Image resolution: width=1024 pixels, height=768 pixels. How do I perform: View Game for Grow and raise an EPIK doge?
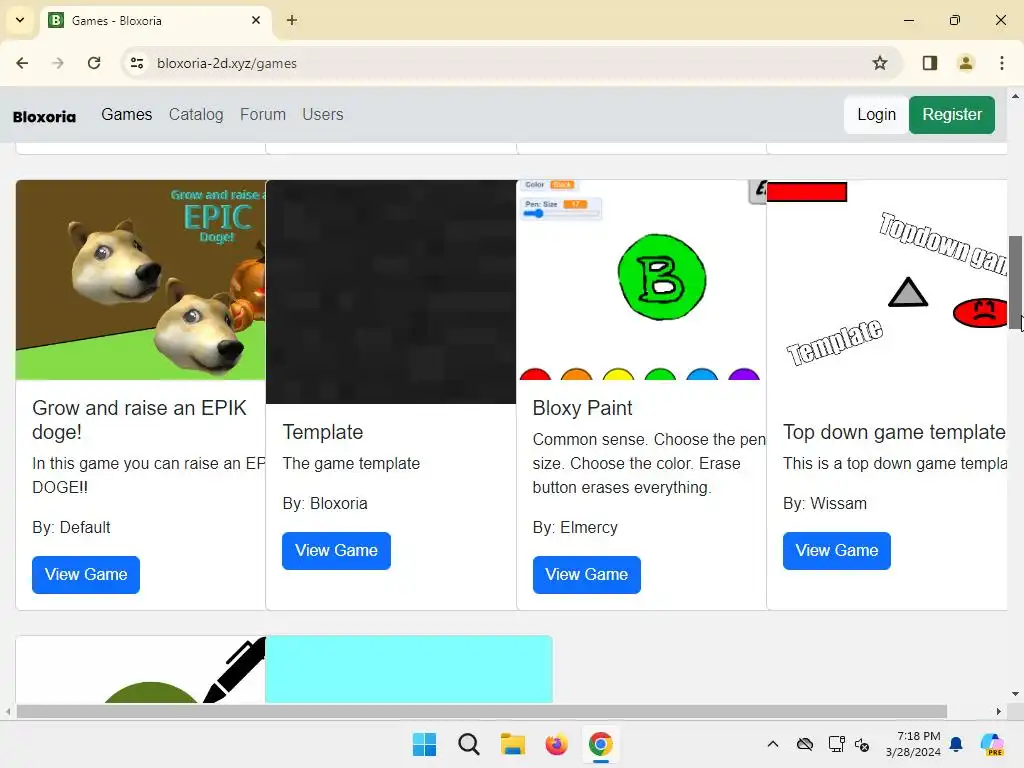click(x=86, y=575)
